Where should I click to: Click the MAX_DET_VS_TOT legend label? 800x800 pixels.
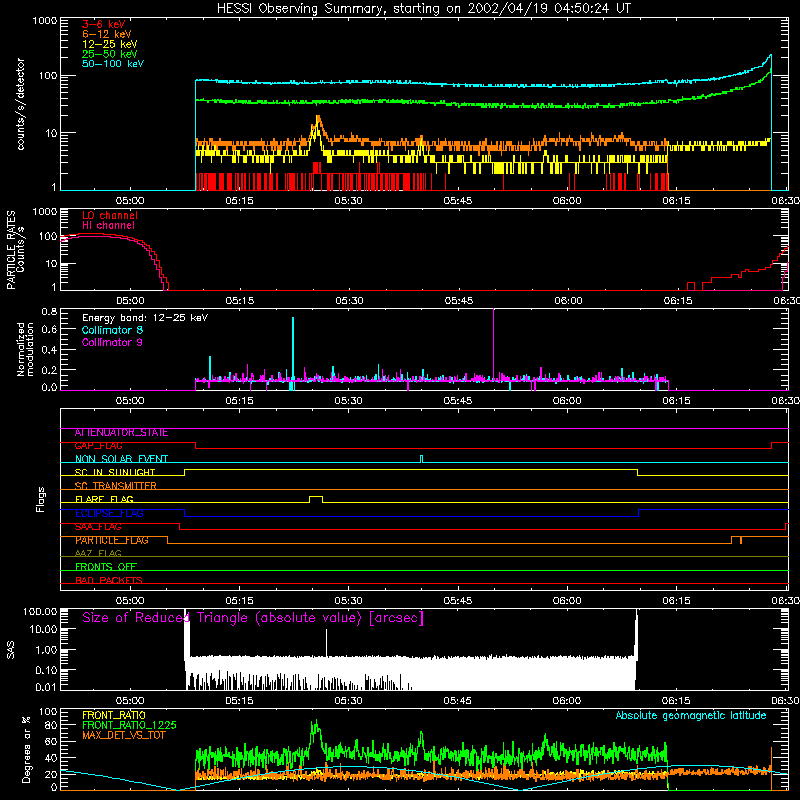pyautogui.click(x=123, y=735)
